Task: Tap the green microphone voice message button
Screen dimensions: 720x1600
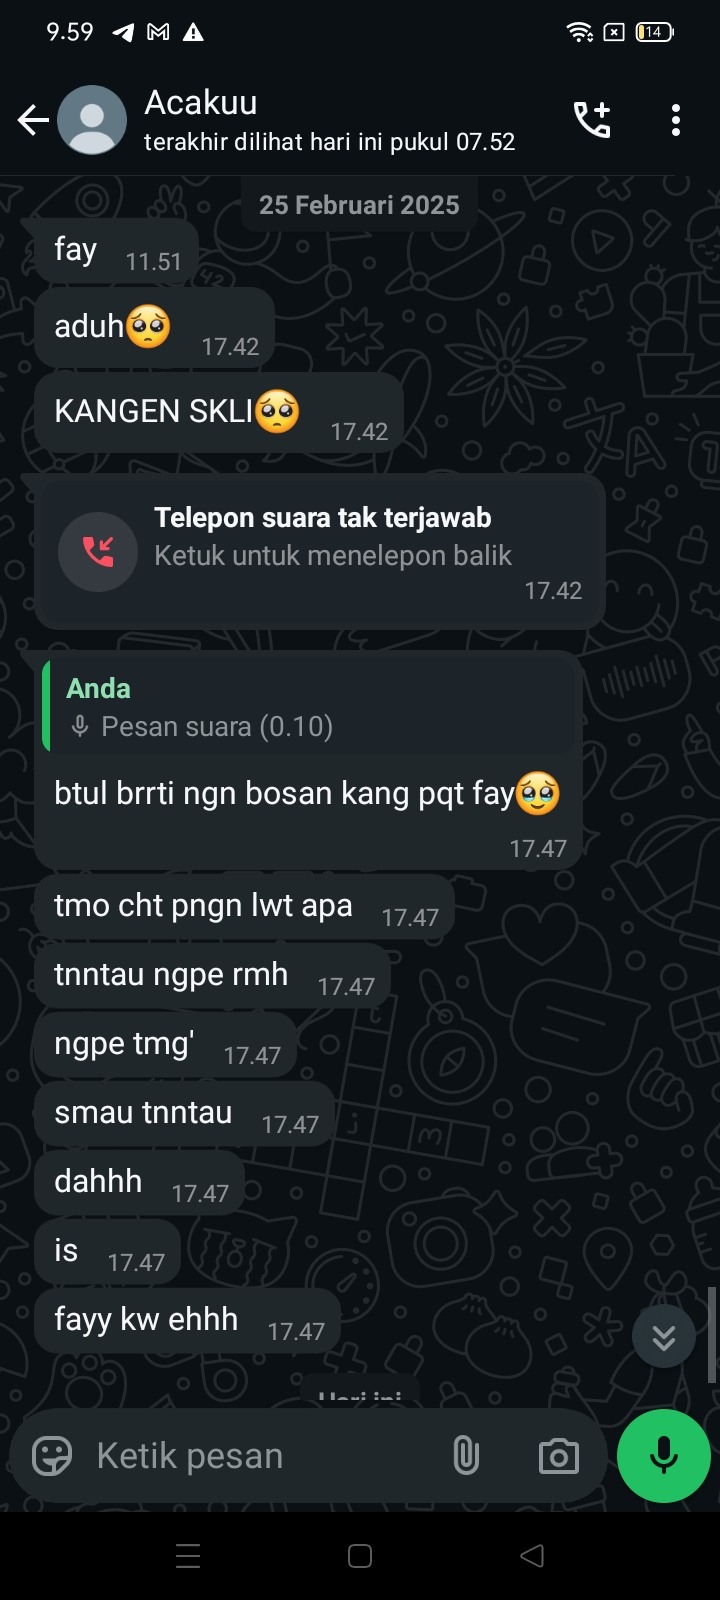Action: click(x=664, y=1456)
